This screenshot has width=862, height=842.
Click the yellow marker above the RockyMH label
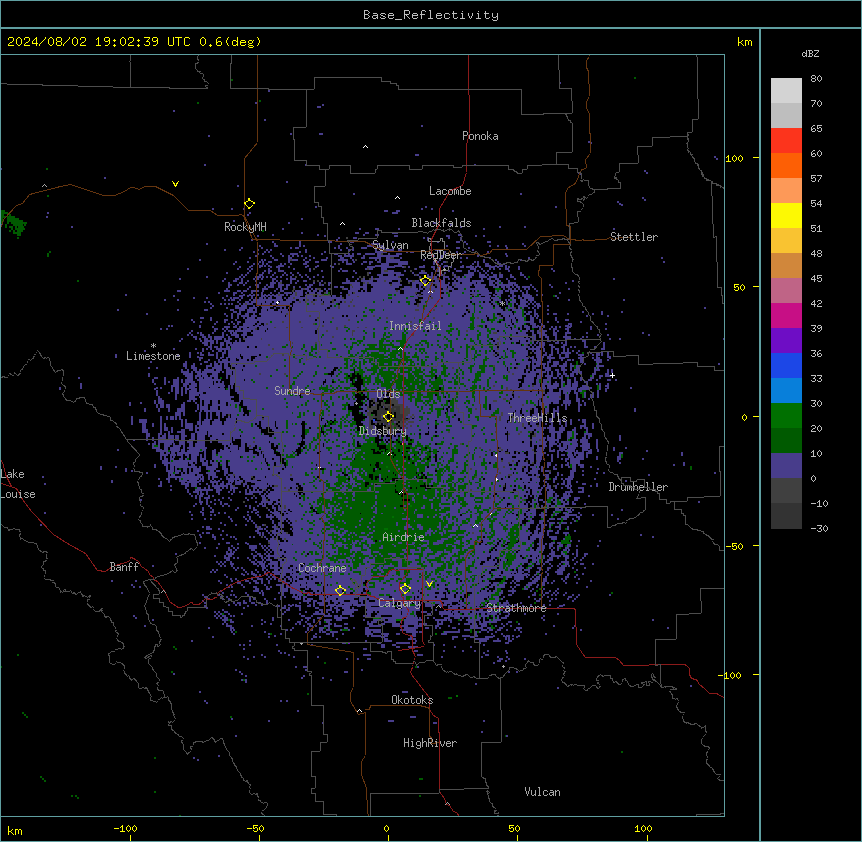point(250,204)
